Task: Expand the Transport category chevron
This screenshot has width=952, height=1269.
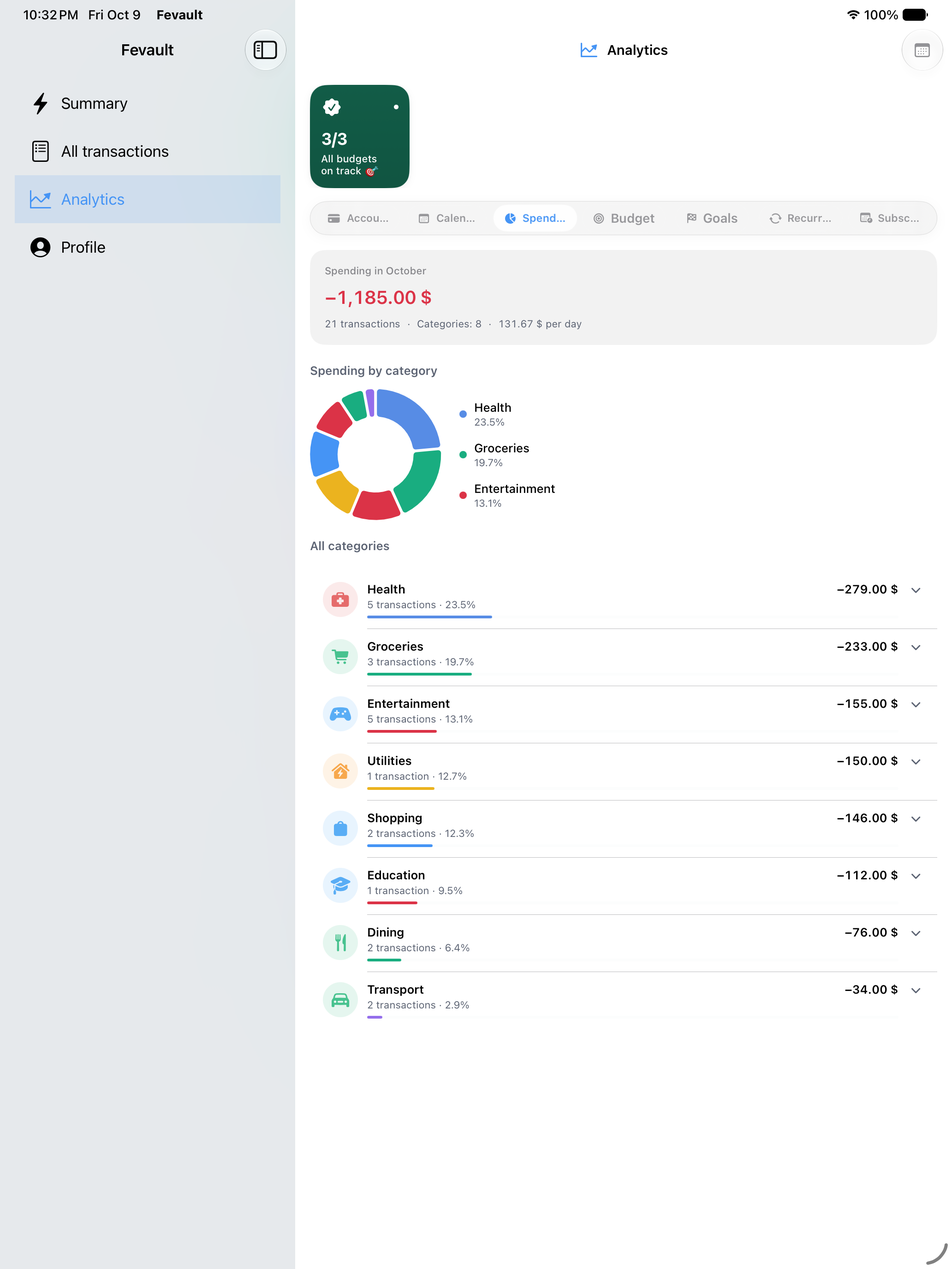Action: [x=915, y=990]
